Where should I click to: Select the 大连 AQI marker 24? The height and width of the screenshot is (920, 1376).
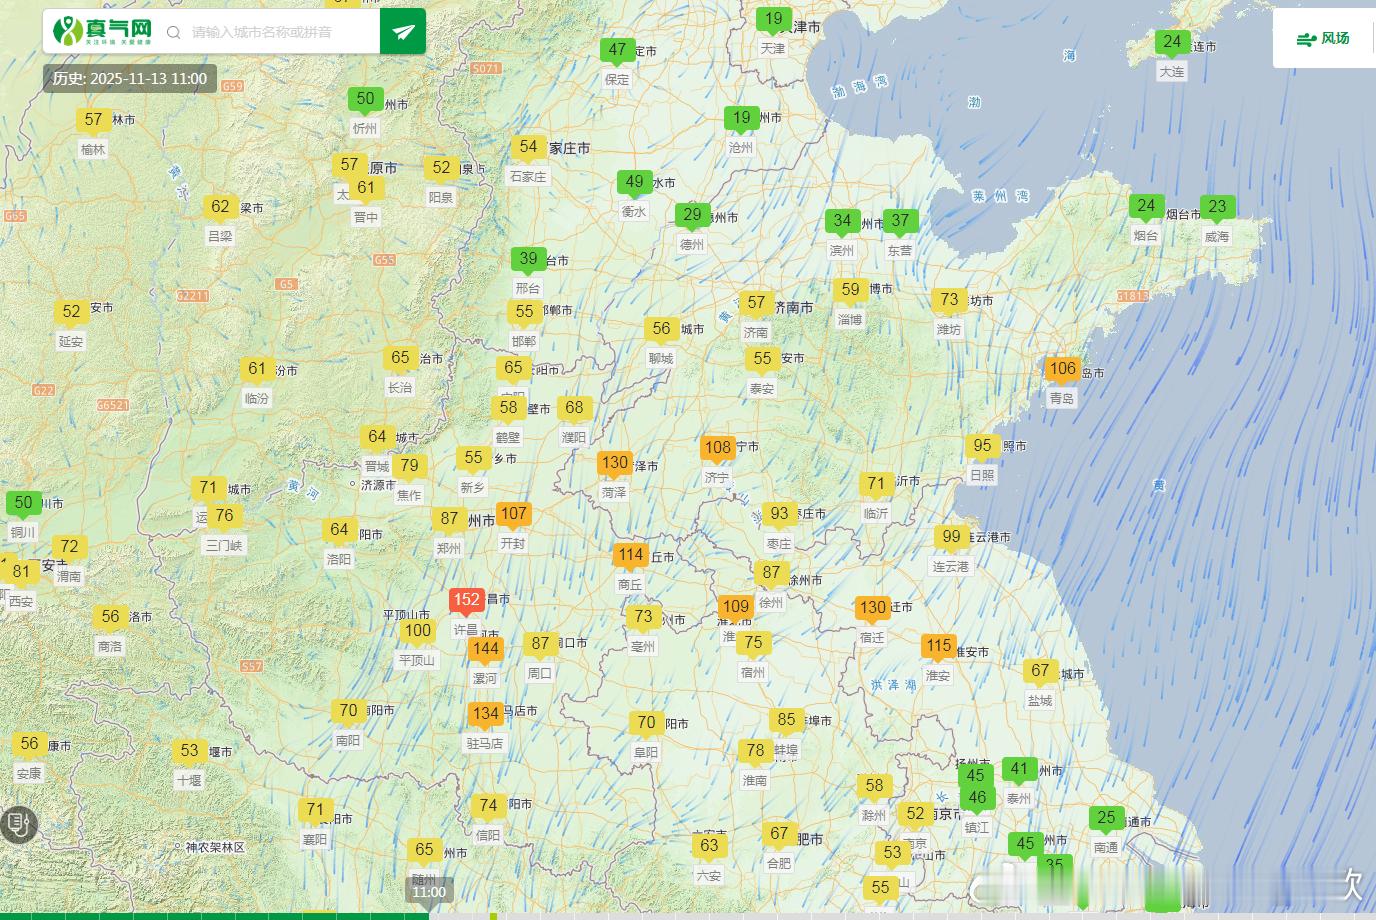pos(1172,41)
